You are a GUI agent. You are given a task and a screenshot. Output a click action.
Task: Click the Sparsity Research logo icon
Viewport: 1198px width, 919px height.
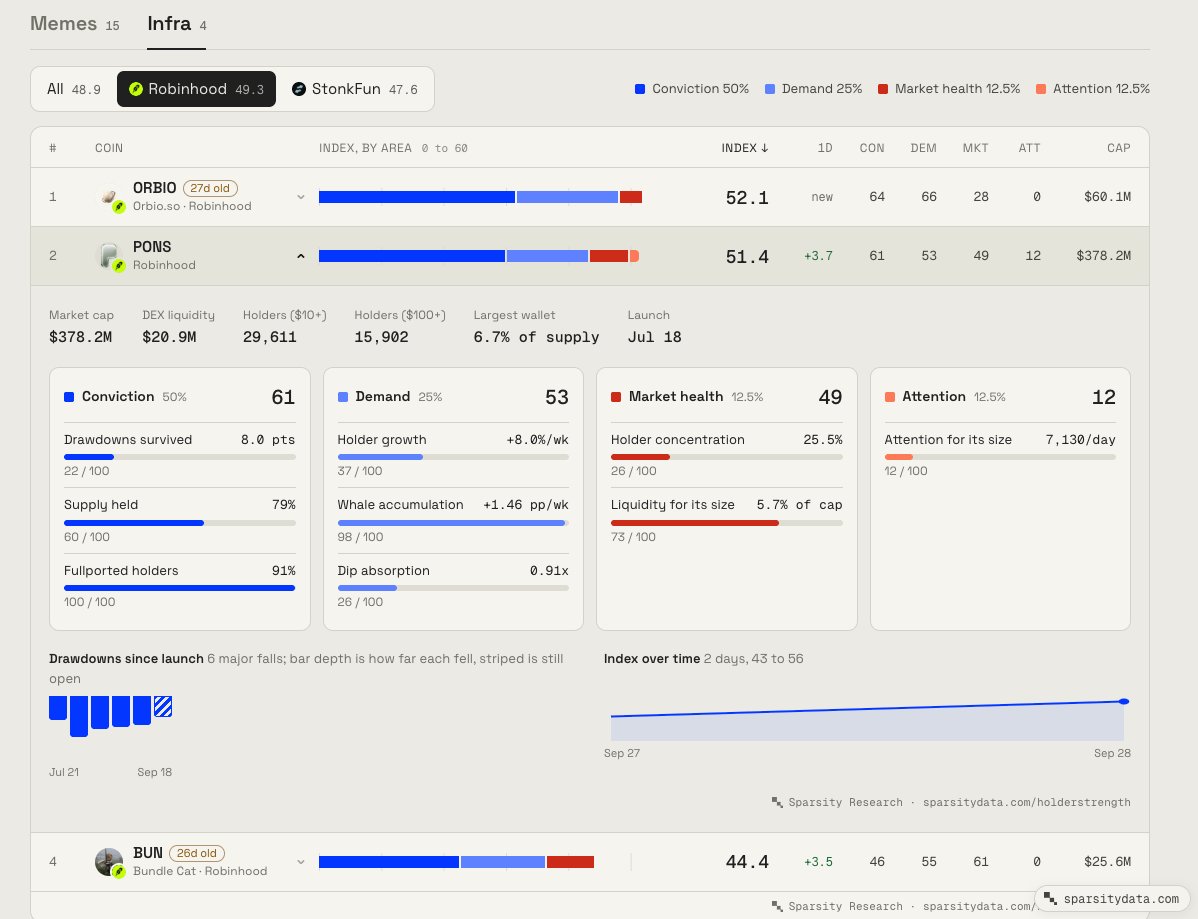click(x=777, y=802)
